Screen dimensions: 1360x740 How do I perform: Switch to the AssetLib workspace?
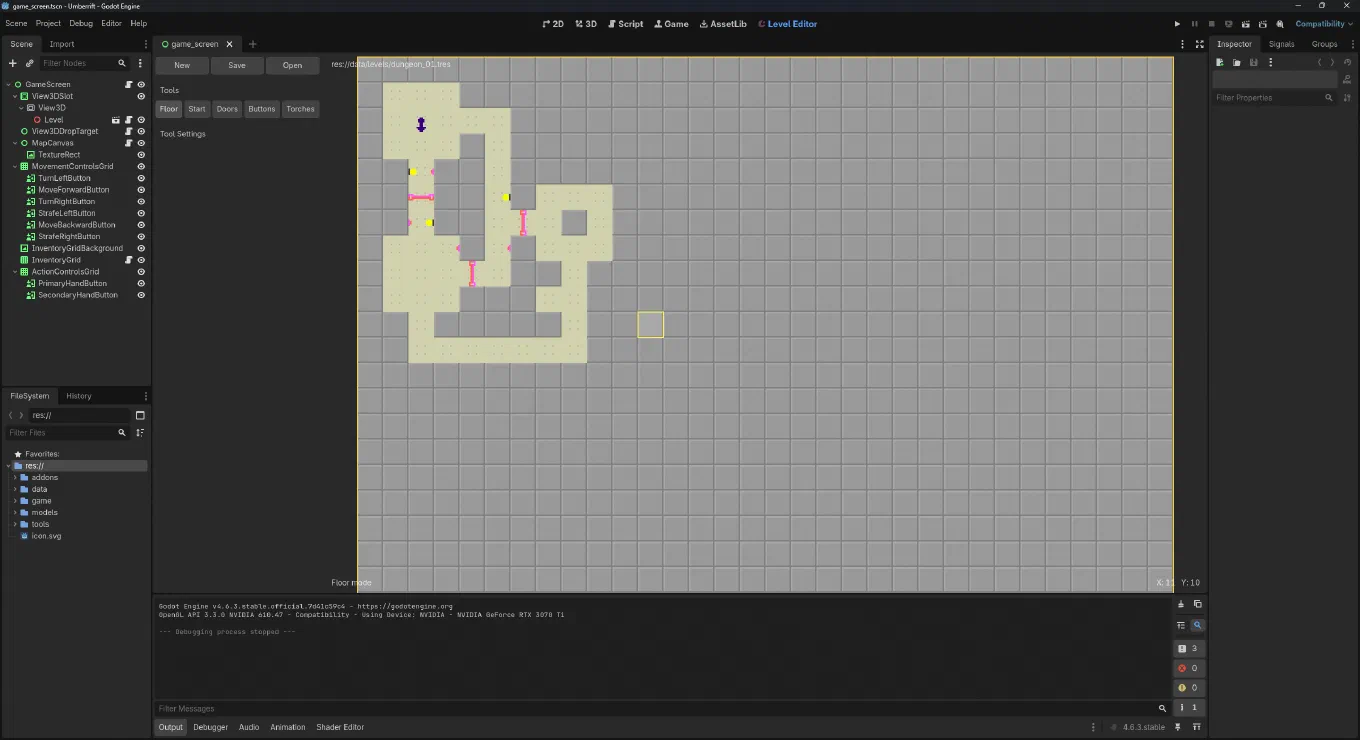point(723,24)
